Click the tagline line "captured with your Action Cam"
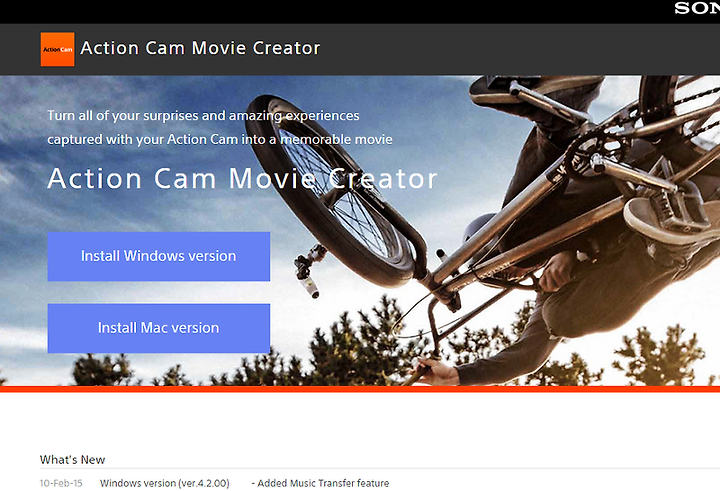 click(x=220, y=139)
